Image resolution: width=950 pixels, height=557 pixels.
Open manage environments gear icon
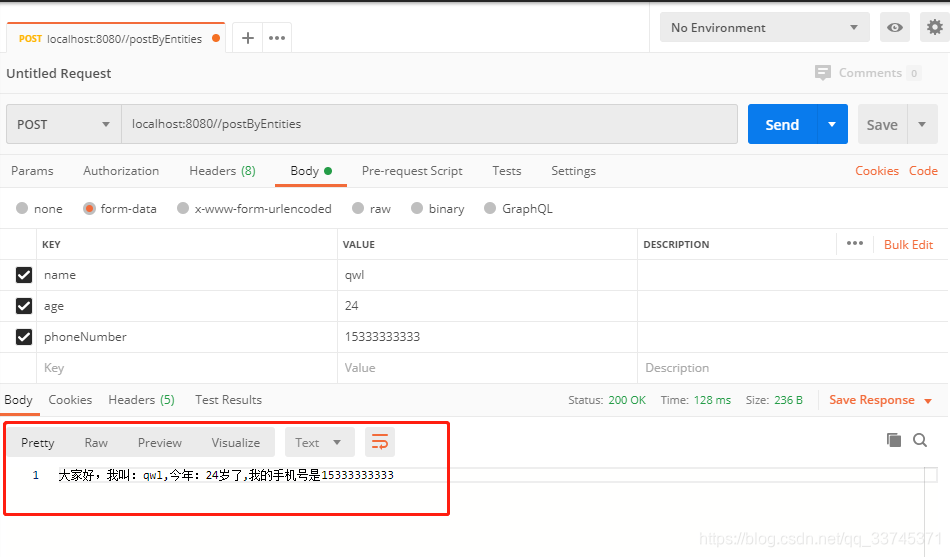[x=935, y=27]
